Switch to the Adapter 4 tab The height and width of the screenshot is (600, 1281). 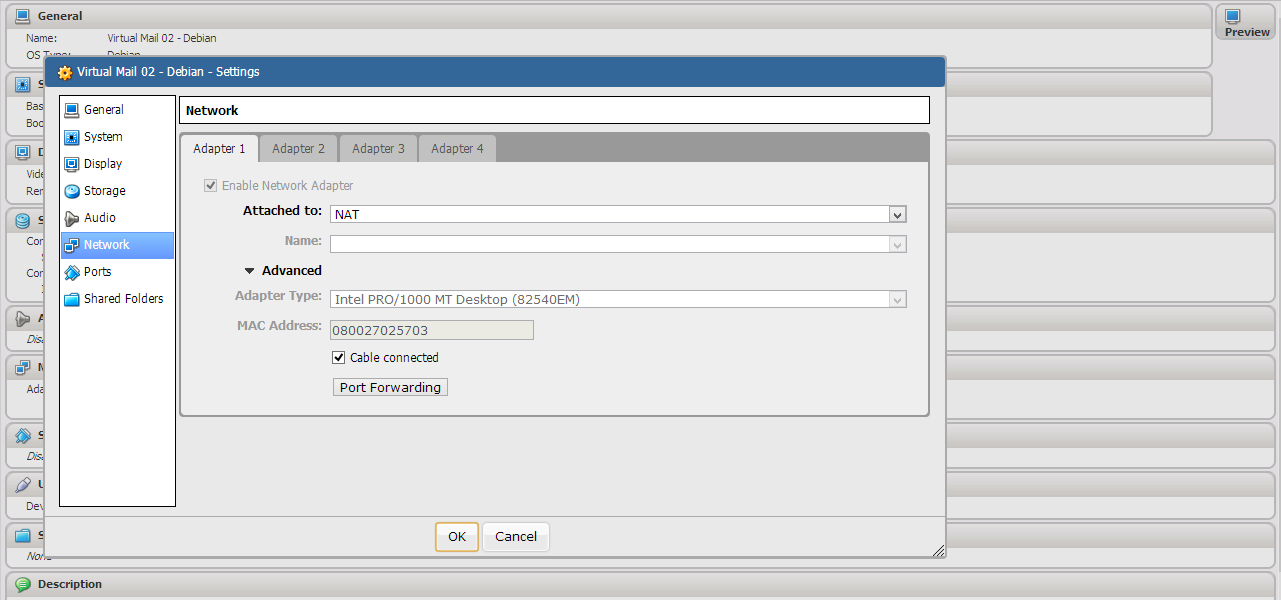457,149
